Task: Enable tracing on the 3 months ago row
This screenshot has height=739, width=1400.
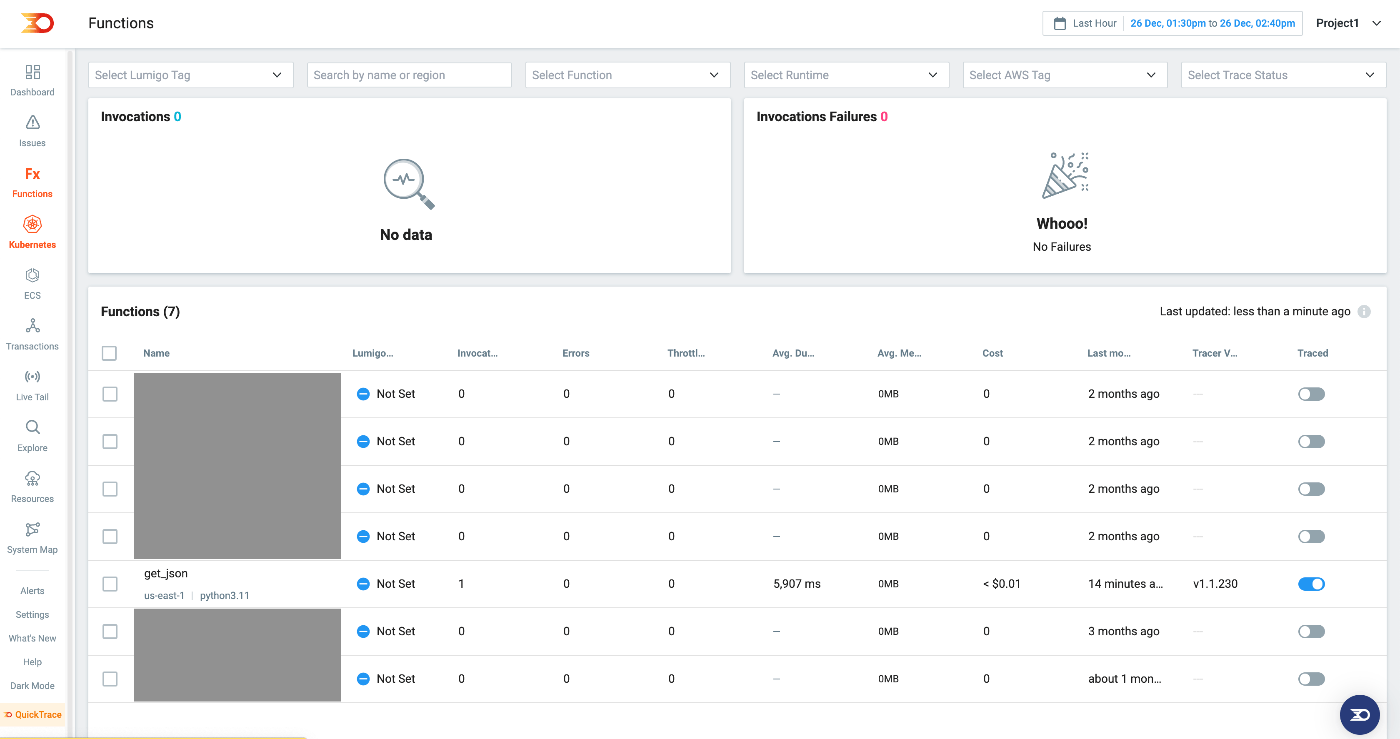Action: (x=1311, y=631)
